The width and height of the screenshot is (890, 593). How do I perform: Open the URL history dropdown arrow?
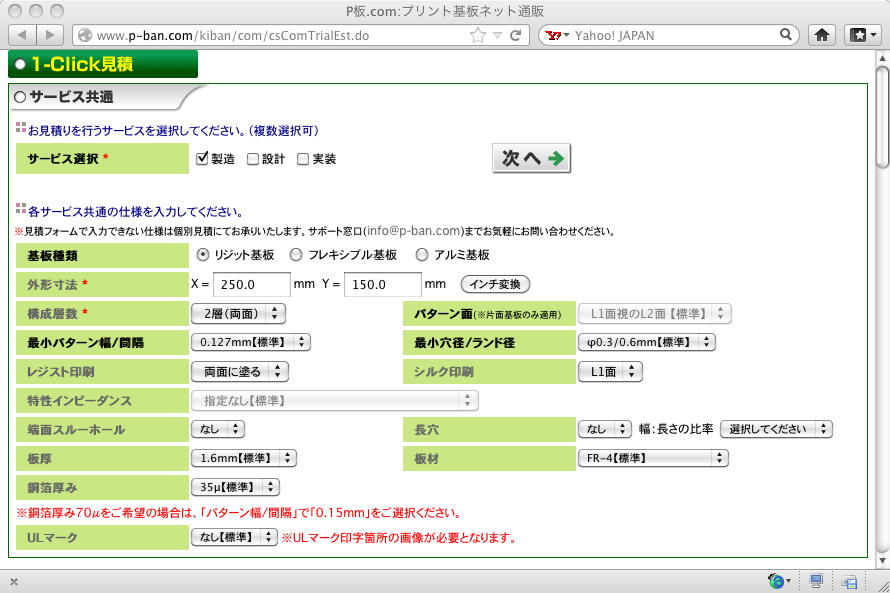point(497,36)
